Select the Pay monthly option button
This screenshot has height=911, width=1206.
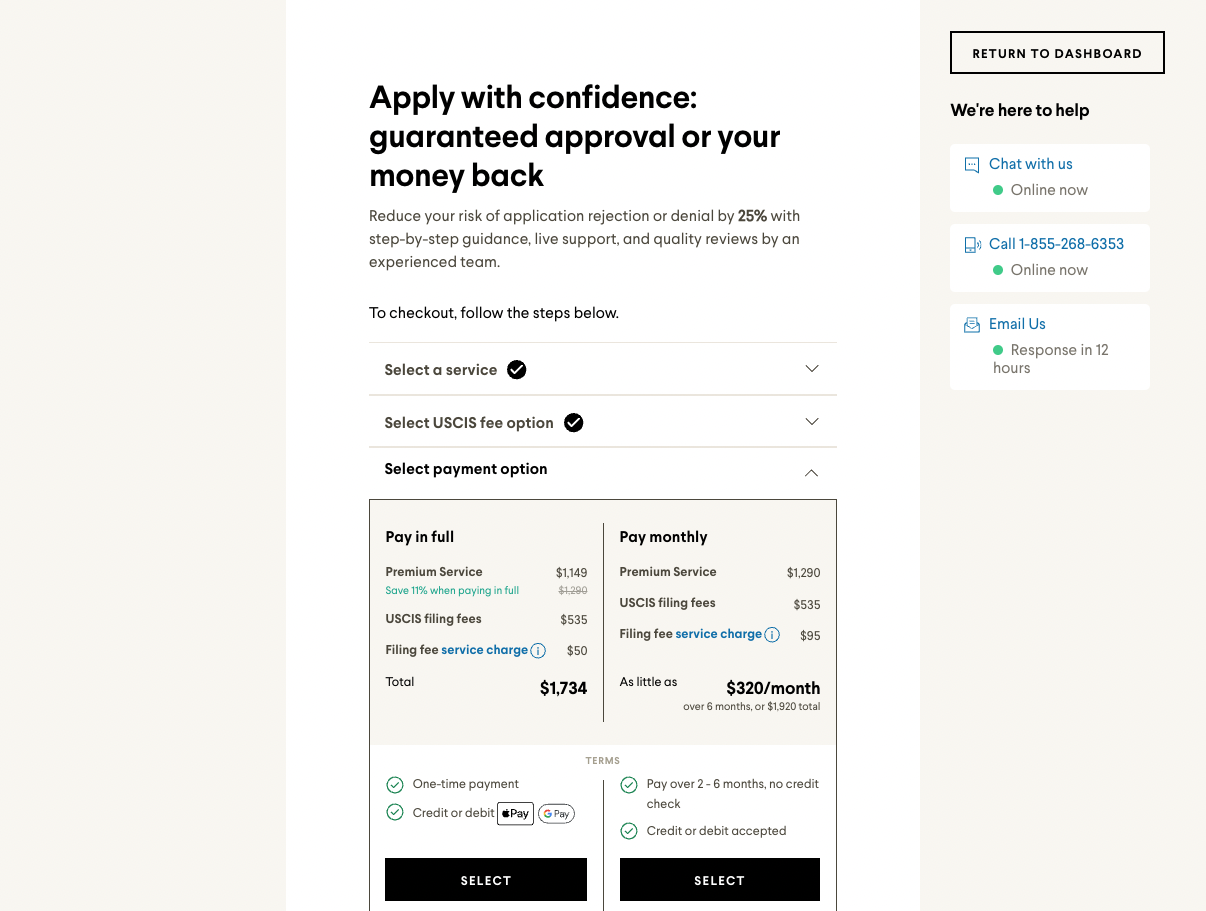[x=720, y=880]
